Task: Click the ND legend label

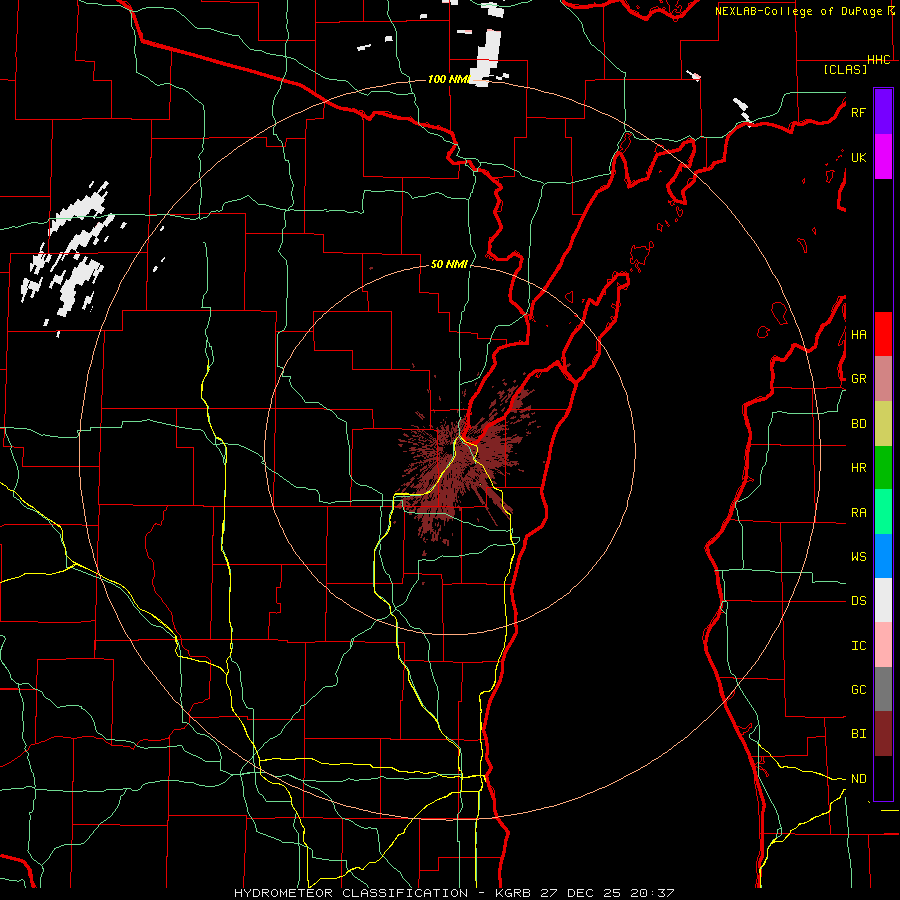Action: click(x=858, y=779)
